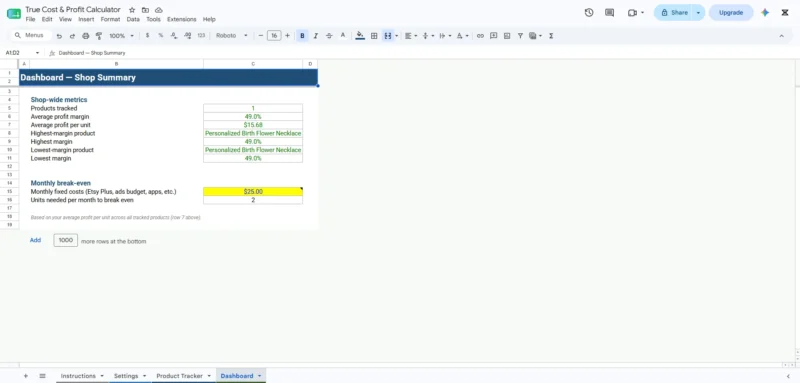The width and height of the screenshot is (800, 383).
Task: Open the 123 more formats menu
Action: (x=201, y=36)
